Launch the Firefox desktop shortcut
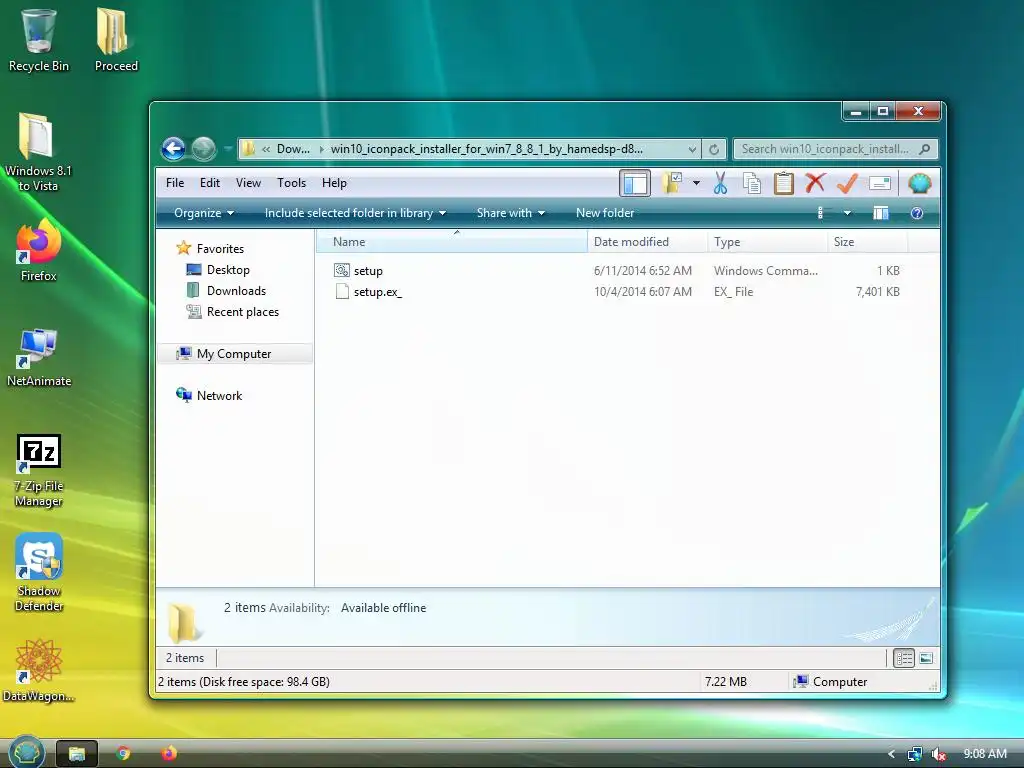The image size is (1024, 768). click(39, 251)
